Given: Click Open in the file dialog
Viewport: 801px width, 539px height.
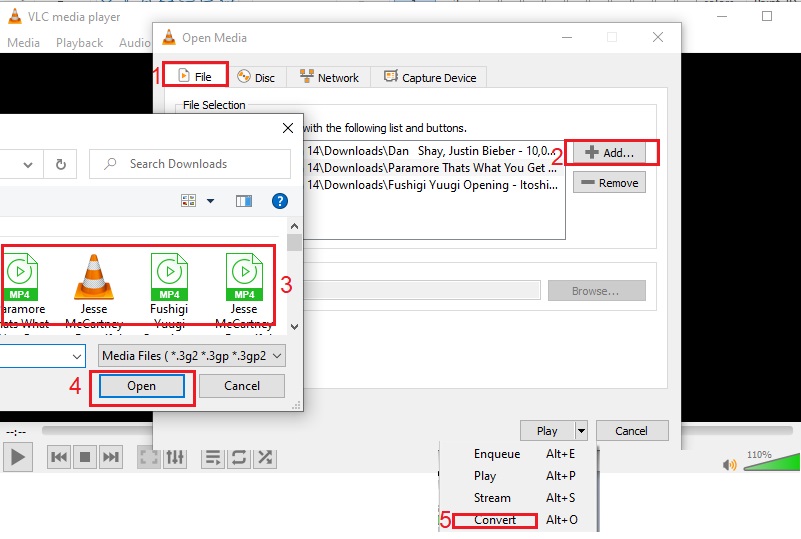Looking at the screenshot, I should [142, 386].
